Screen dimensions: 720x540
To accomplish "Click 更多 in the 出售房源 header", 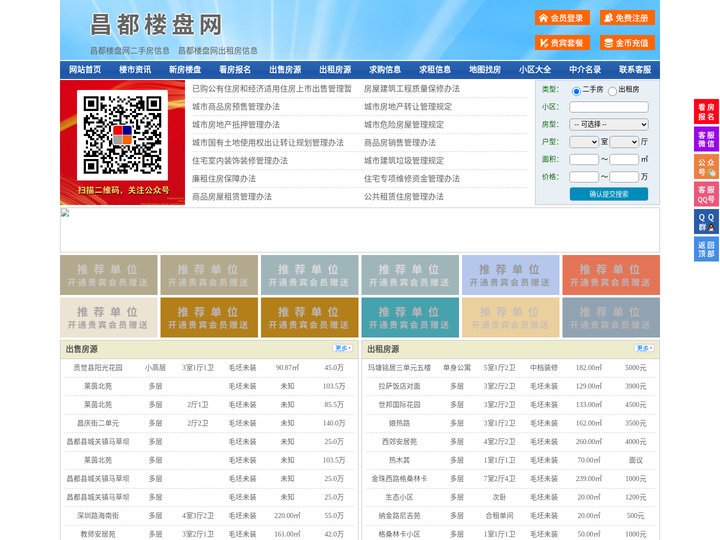I will click(343, 349).
